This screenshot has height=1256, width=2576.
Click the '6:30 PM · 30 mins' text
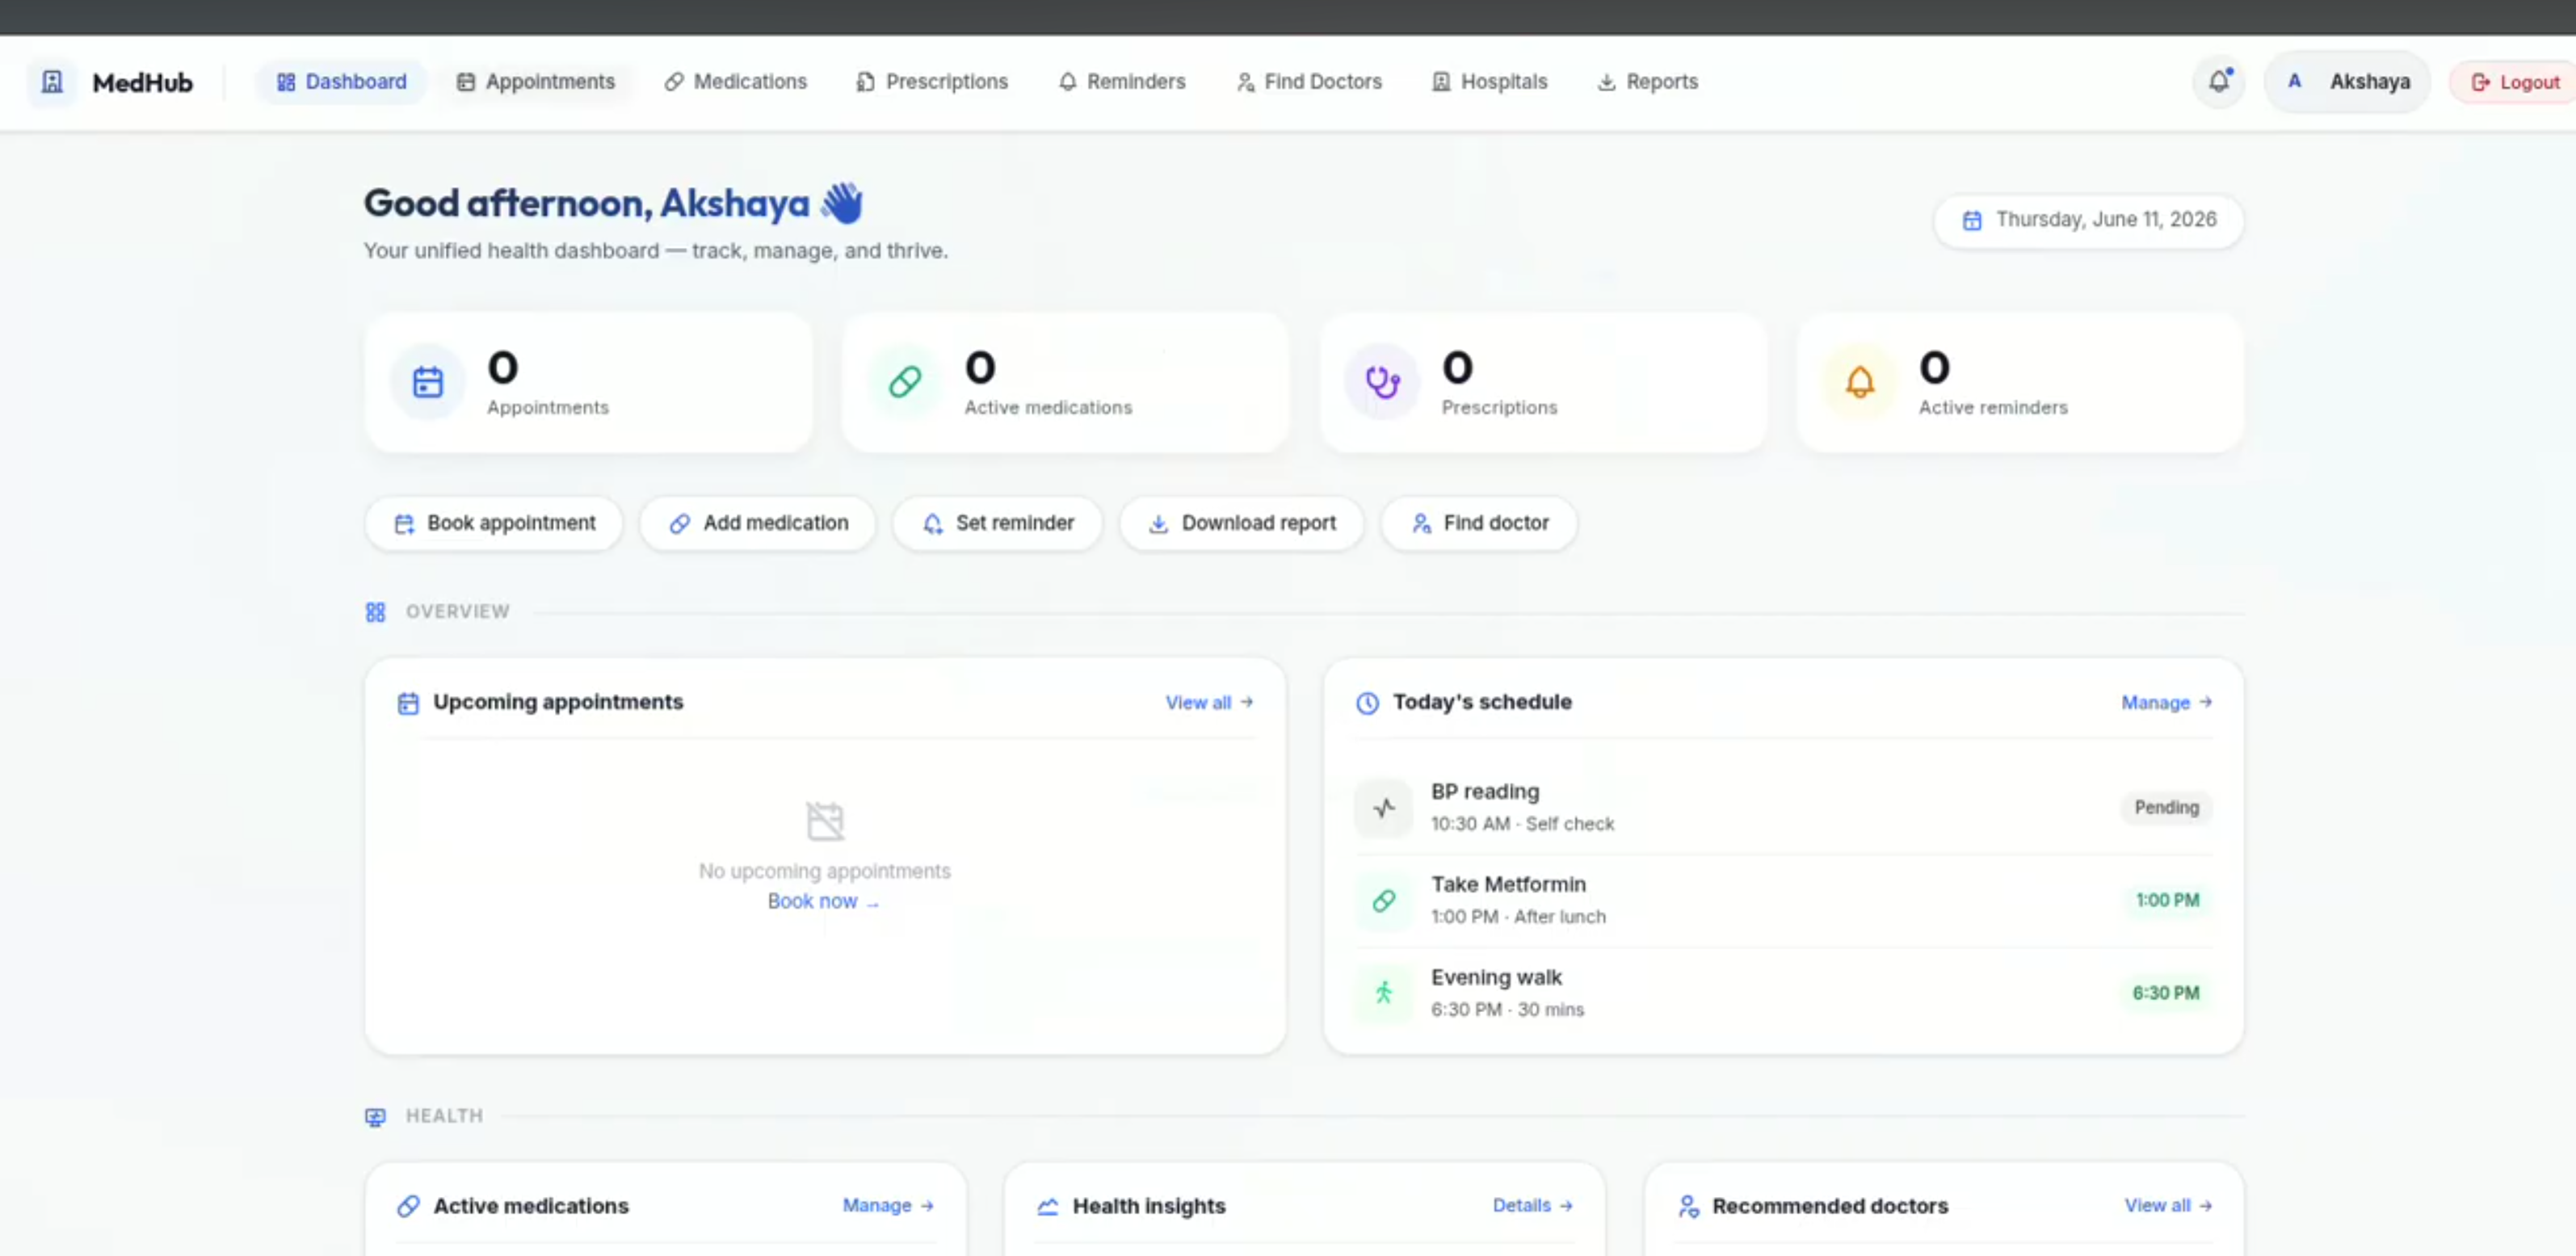point(1507,1010)
